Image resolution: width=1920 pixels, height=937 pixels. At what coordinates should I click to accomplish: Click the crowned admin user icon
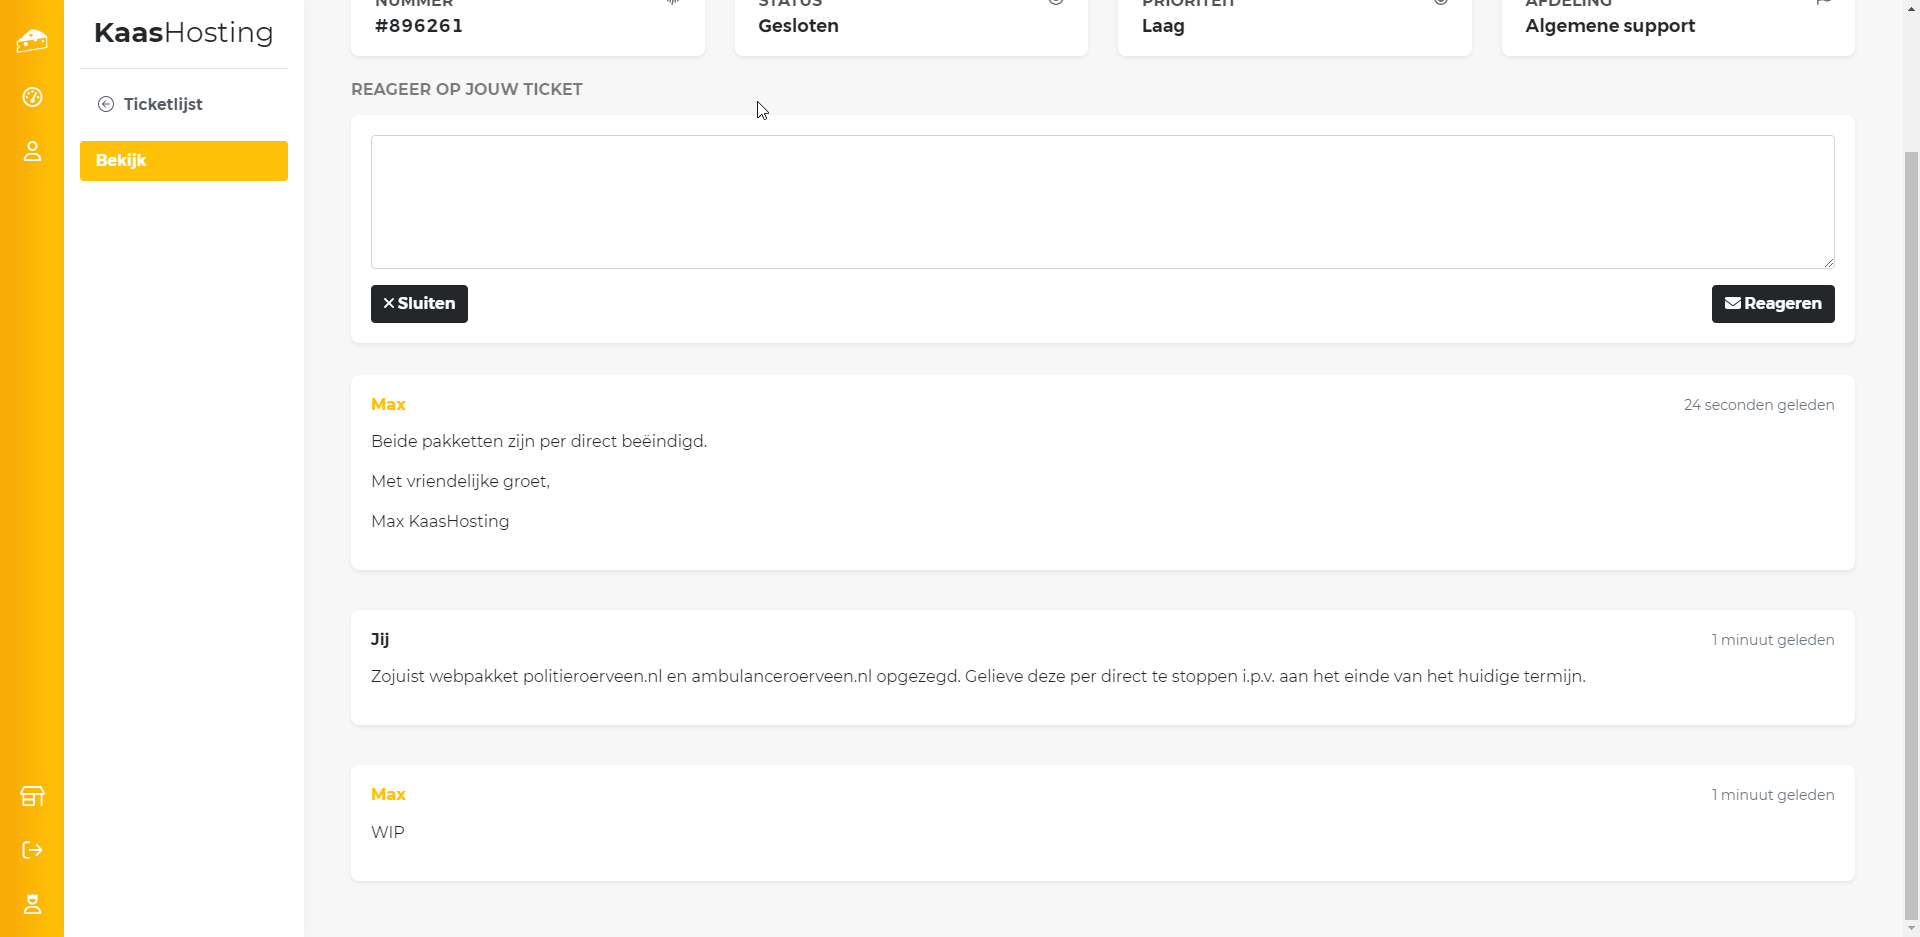tap(32, 904)
